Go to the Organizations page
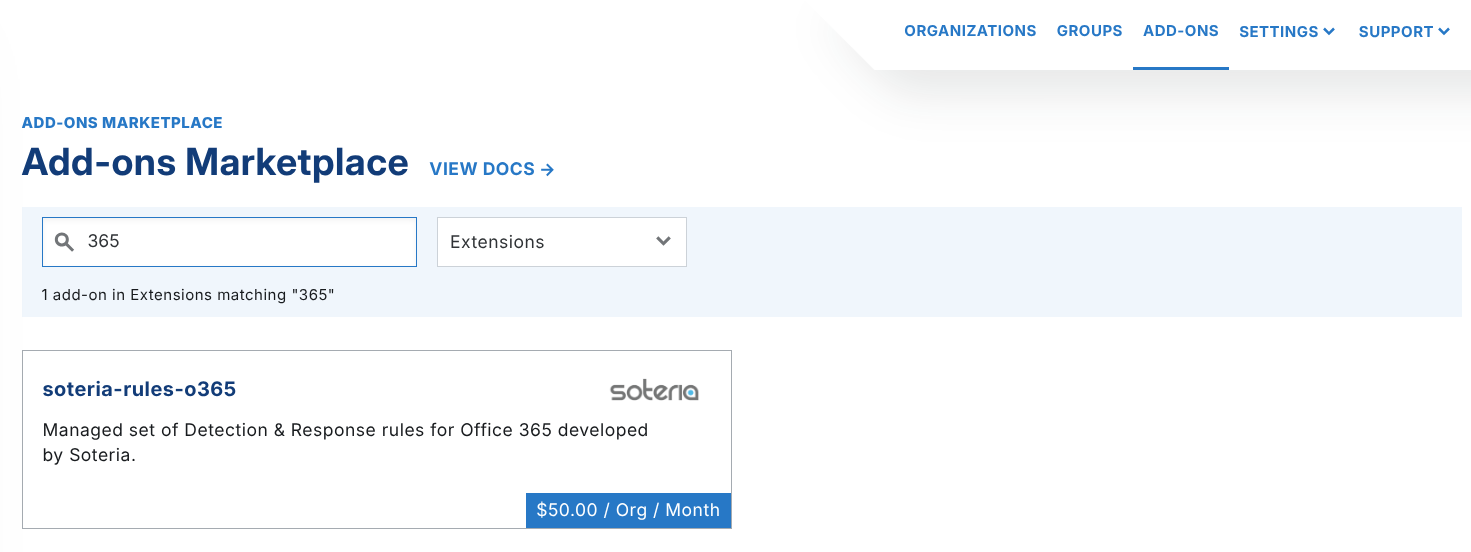Image resolution: width=1471 pixels, height=552 pixels. (970, 31)
